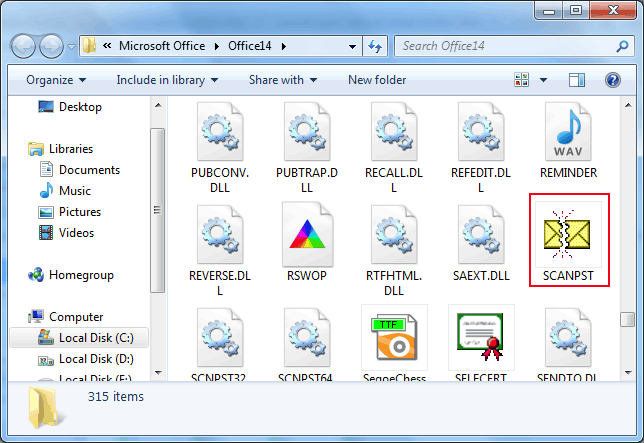Open view options dropdown arrow
The width and height of the screenshot is (644, 443).
click(x=543, y=80)
